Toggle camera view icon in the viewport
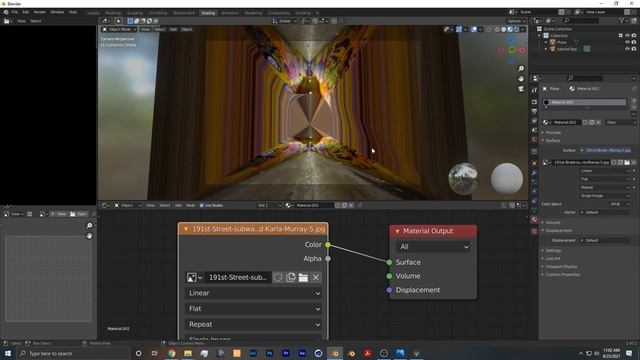640x360 pixels. tap(521, 89)
